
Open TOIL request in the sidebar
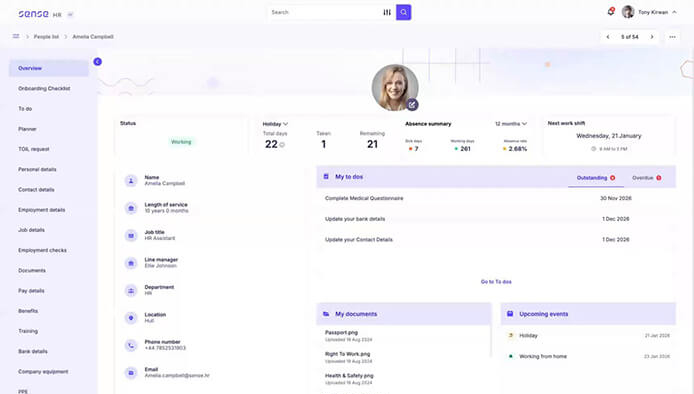click(x=34, y=149)
